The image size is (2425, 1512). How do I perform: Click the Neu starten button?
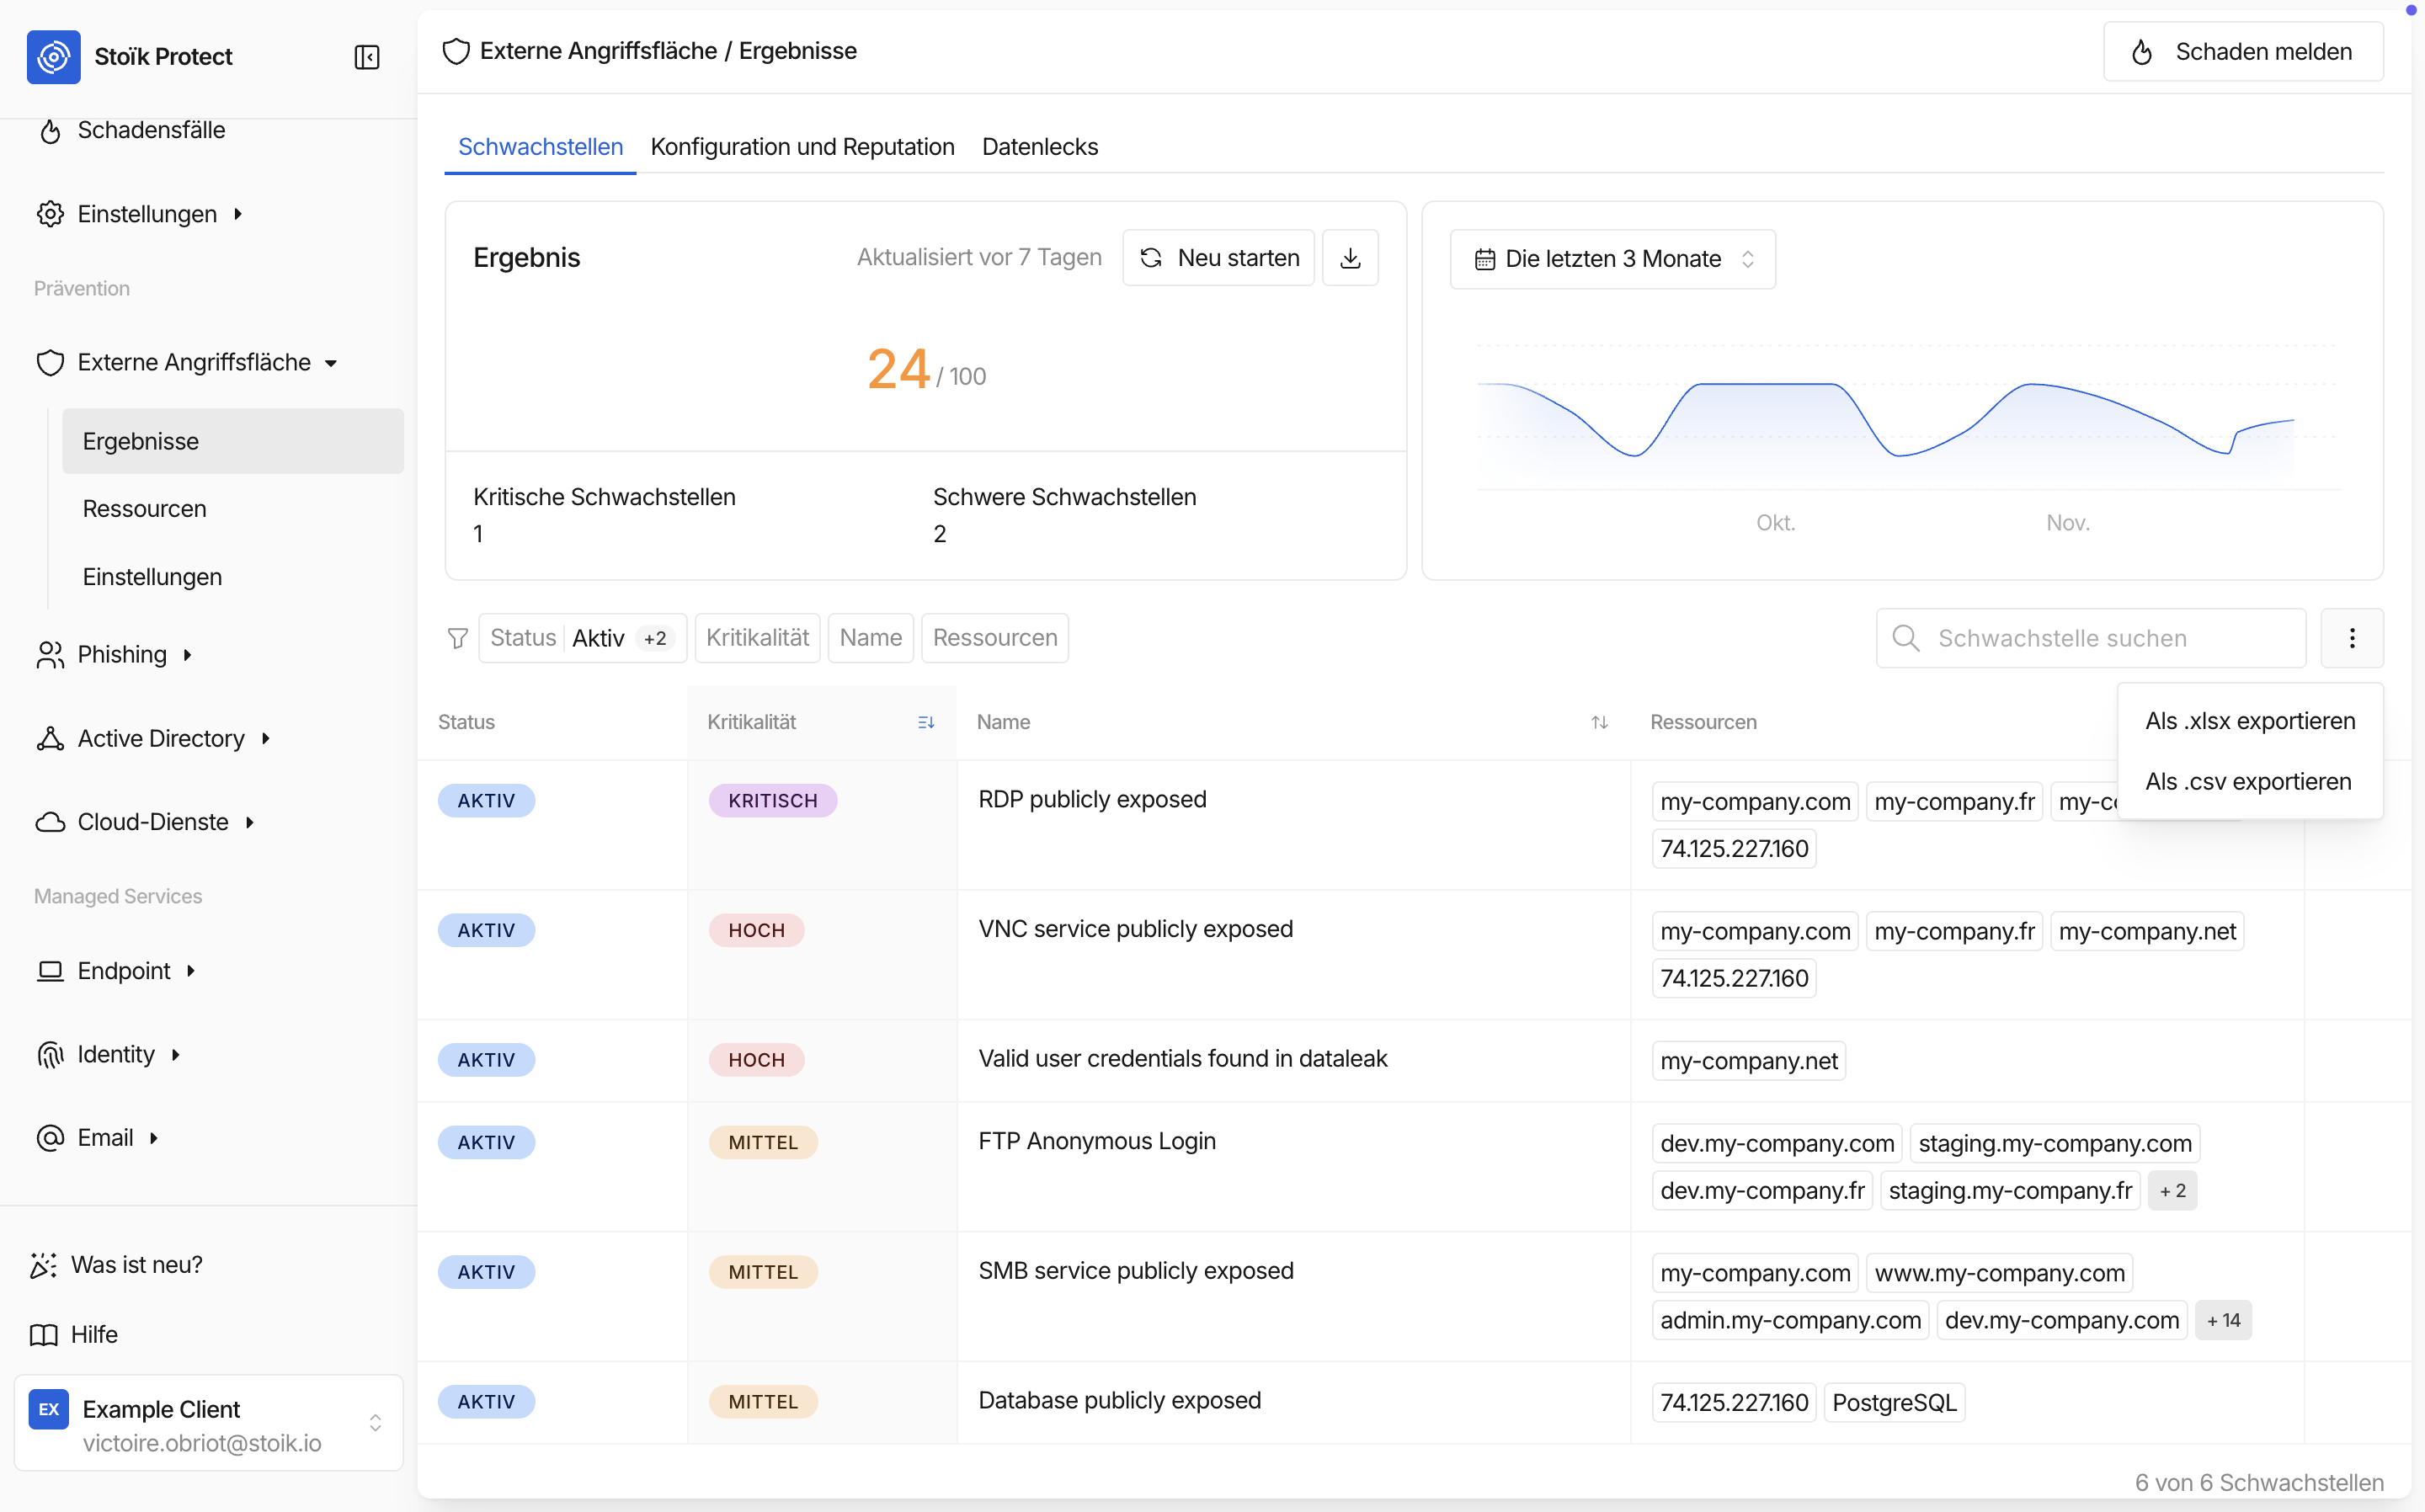point(1218,258)
